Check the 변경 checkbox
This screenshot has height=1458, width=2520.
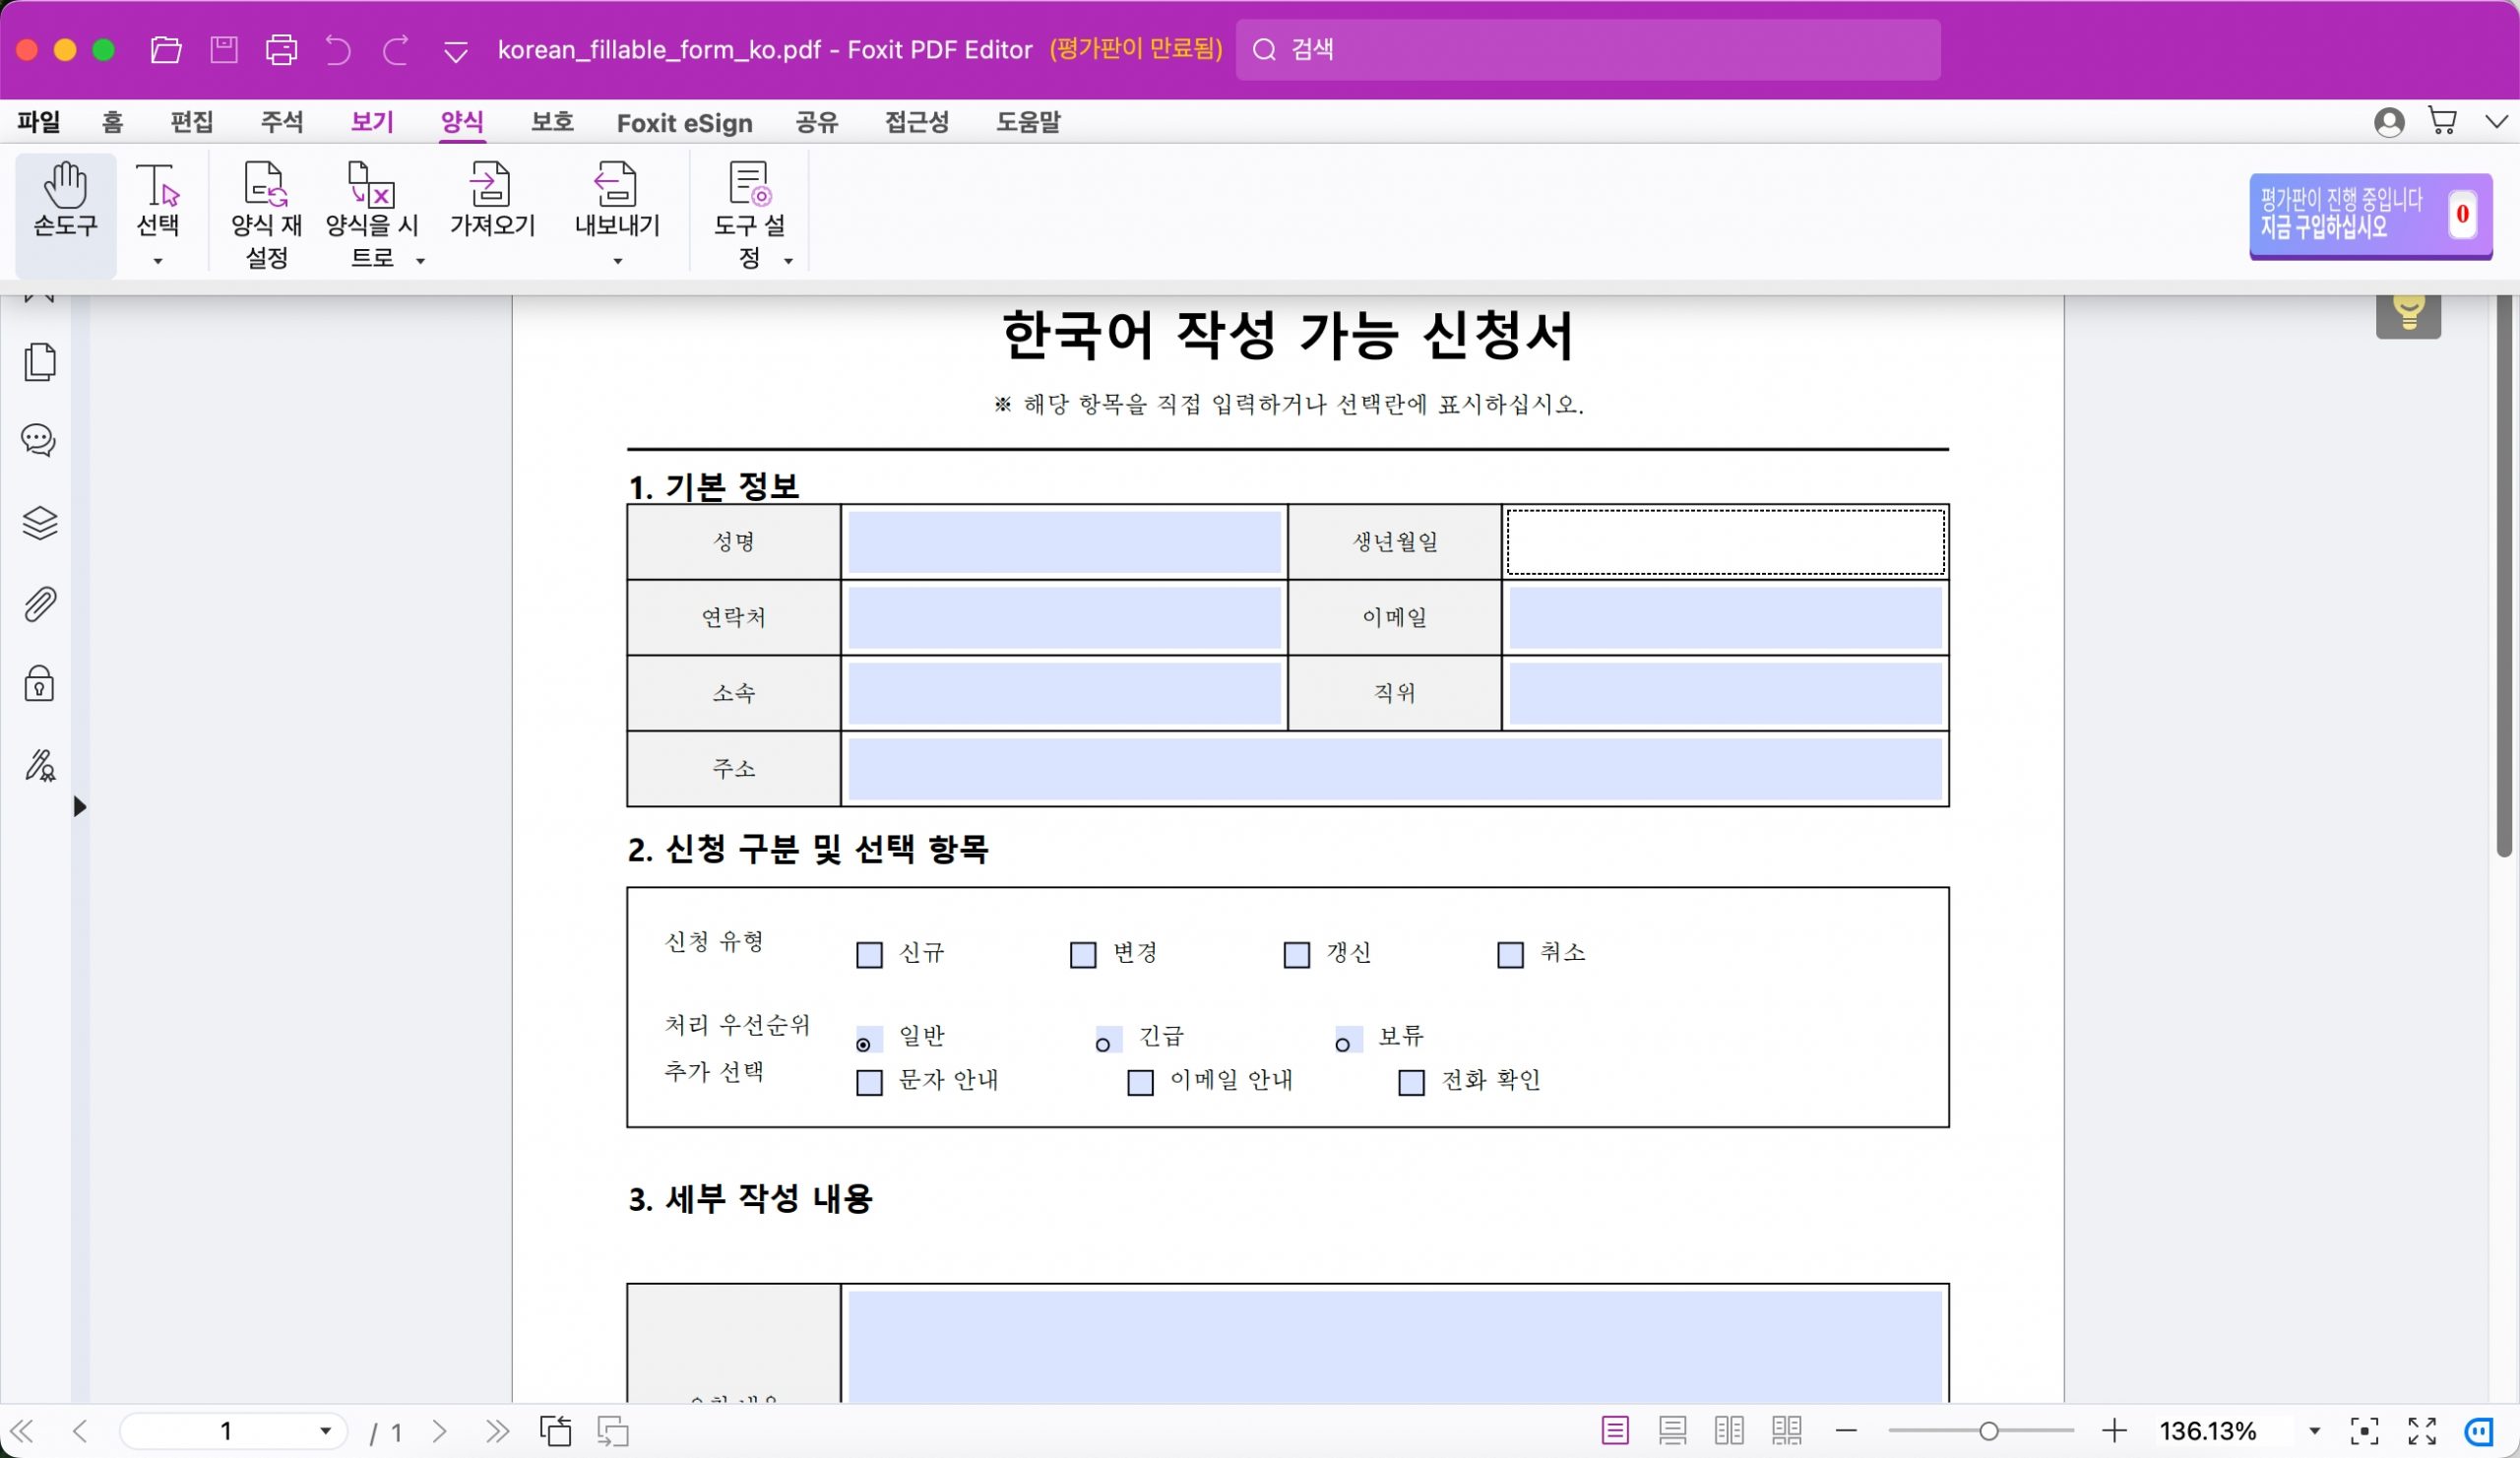(x=1083, y=955)
